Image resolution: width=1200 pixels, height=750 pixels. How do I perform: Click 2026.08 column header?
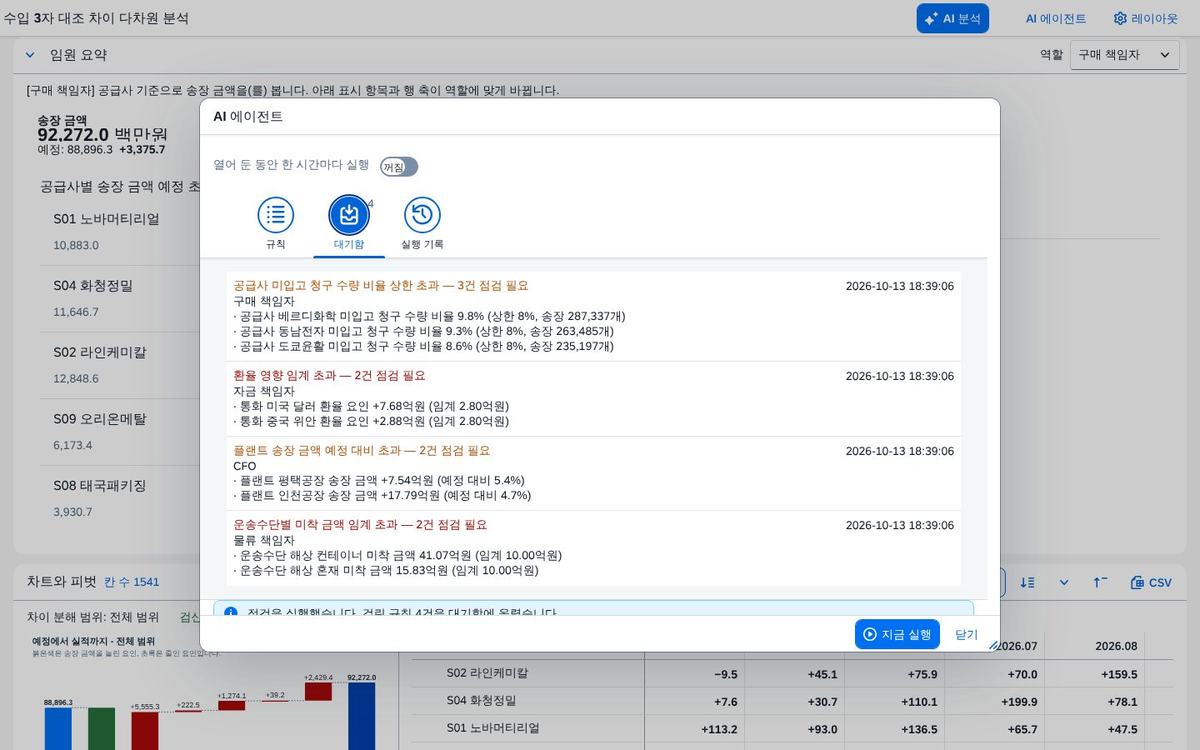(1116, 646)
